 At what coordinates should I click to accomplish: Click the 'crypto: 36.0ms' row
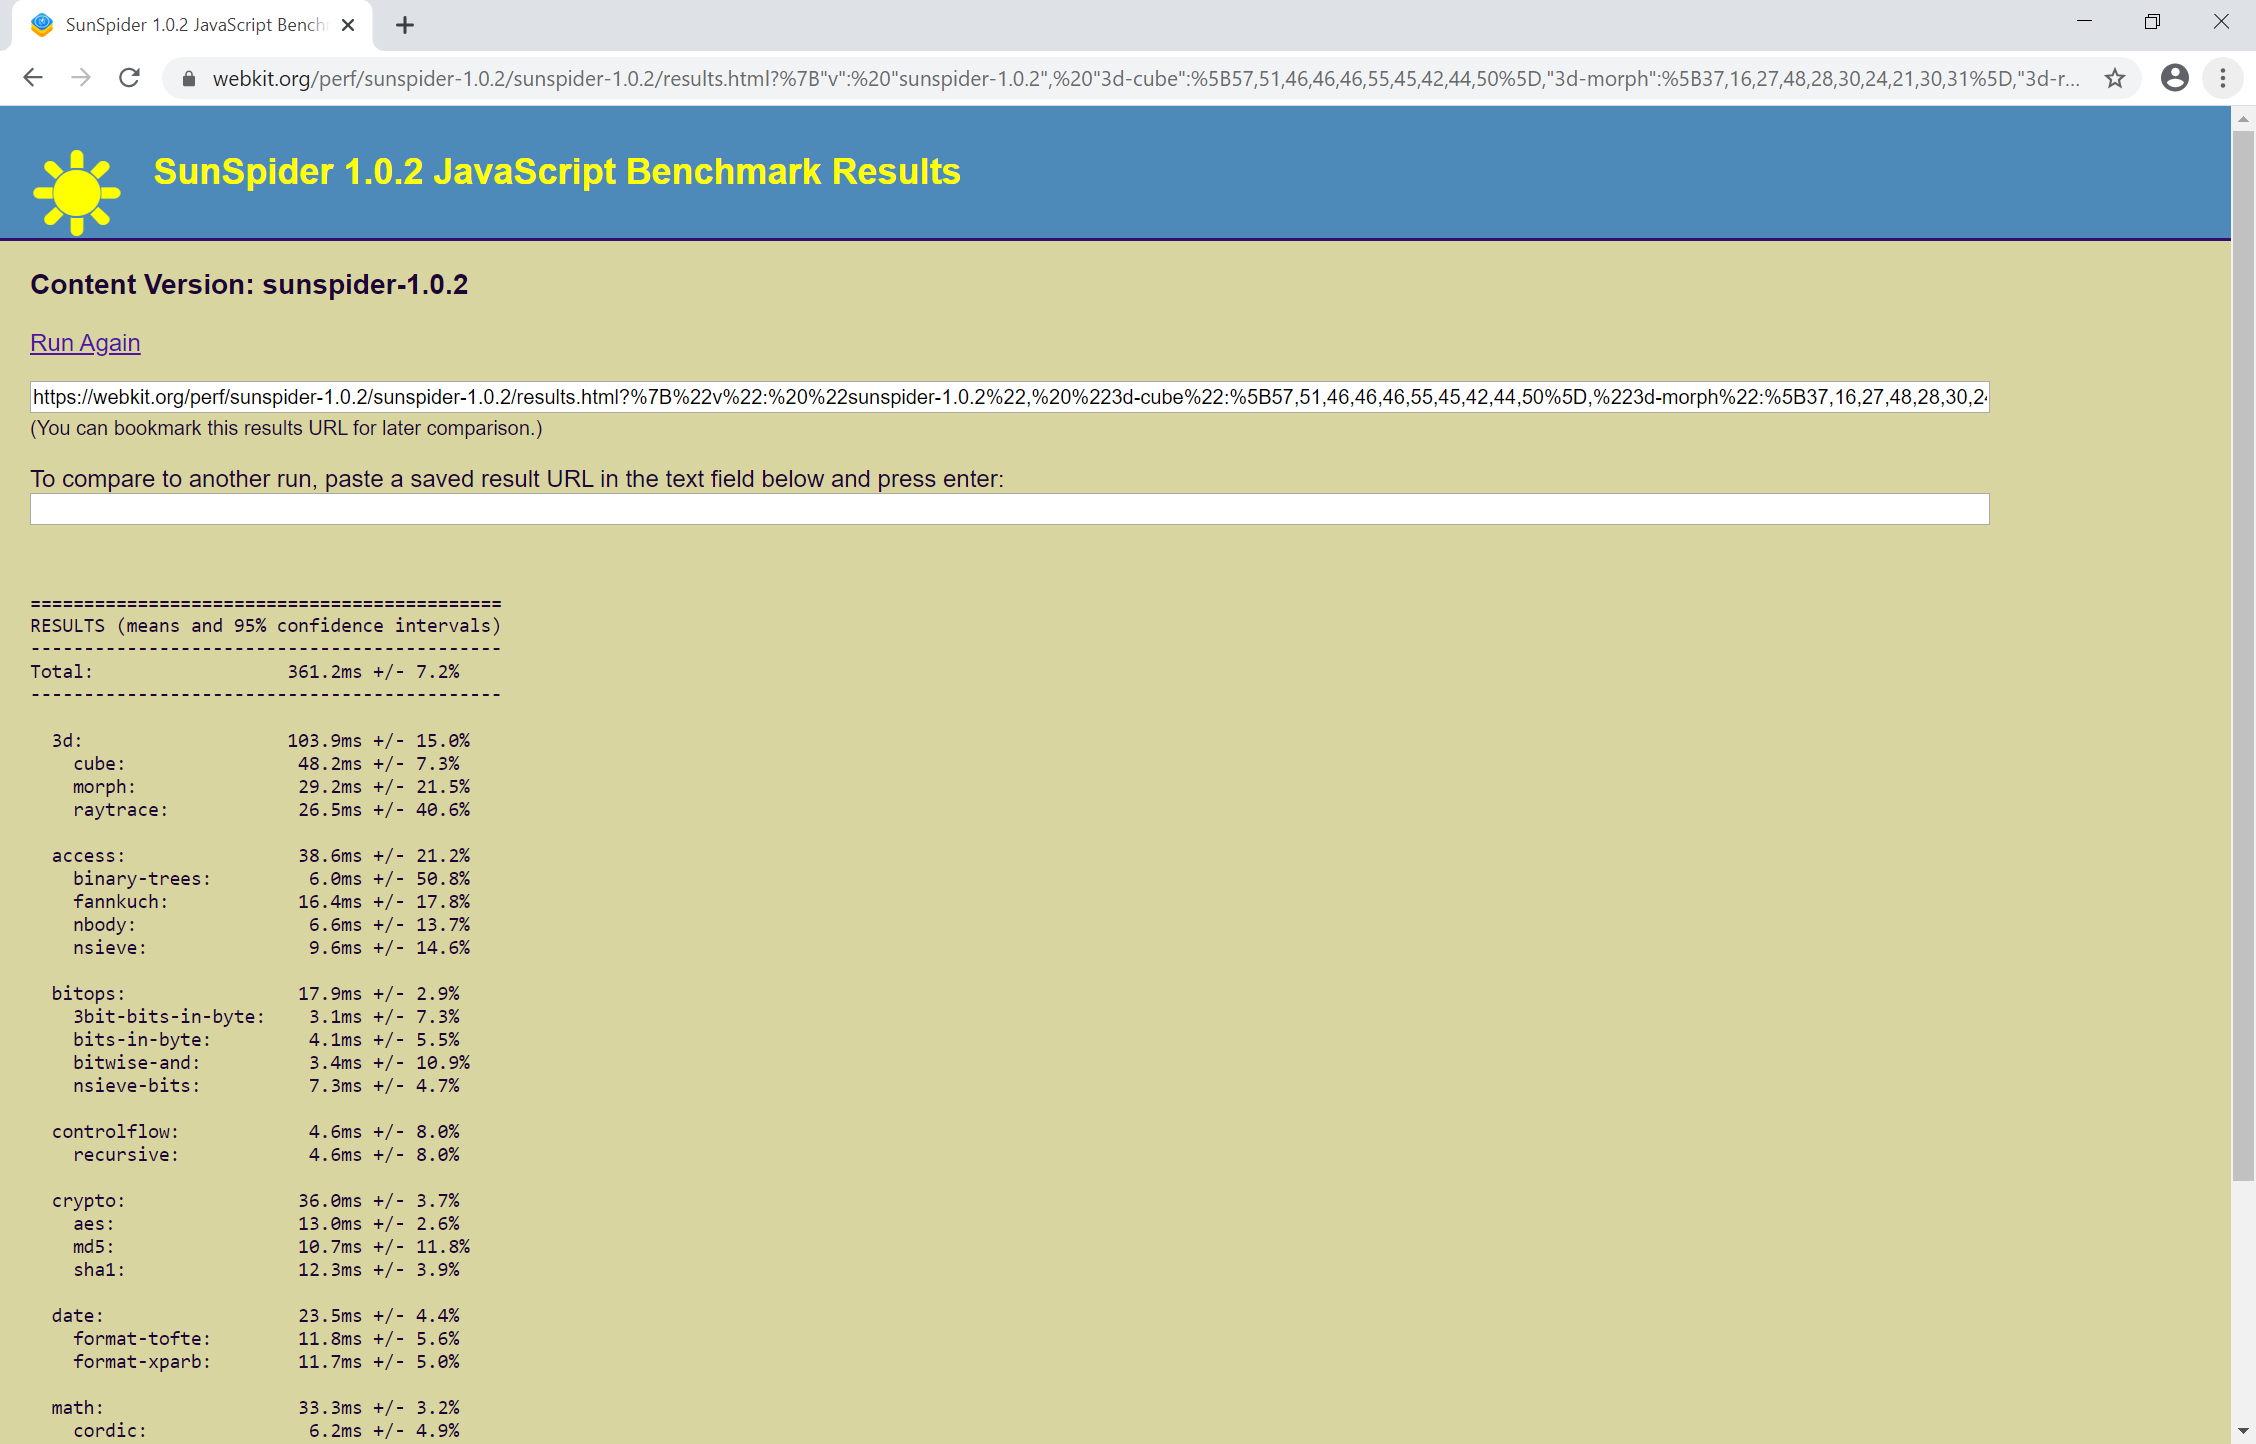coord(256,1201)
